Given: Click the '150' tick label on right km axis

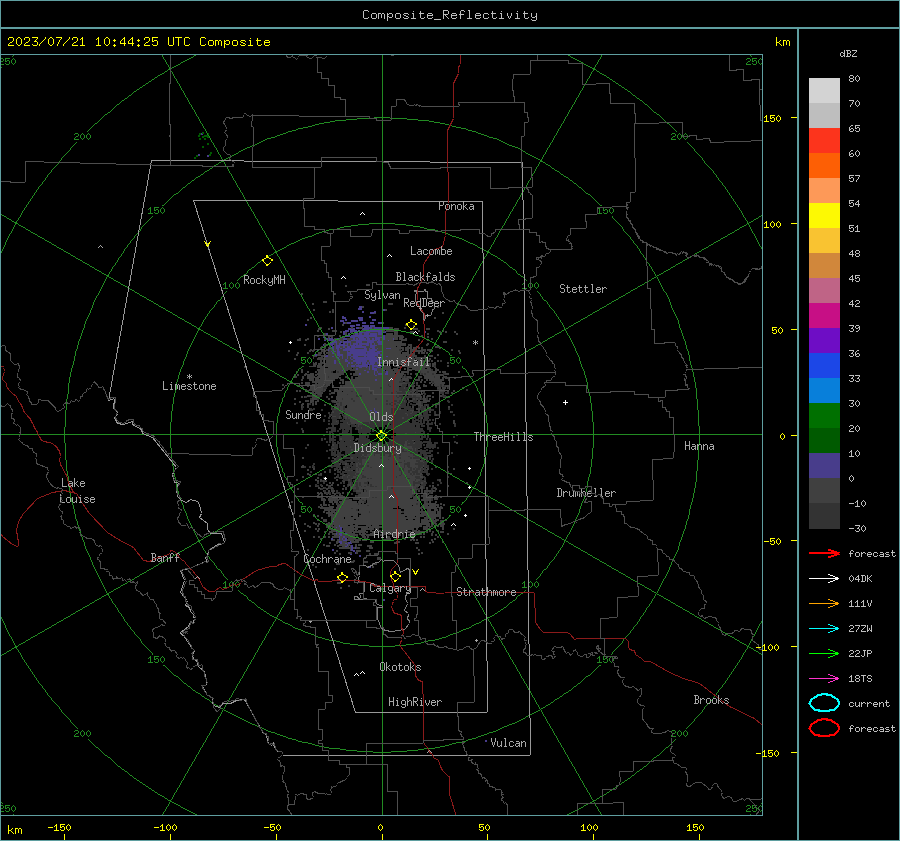Looking at the screenshot, I should coord(772,118).
